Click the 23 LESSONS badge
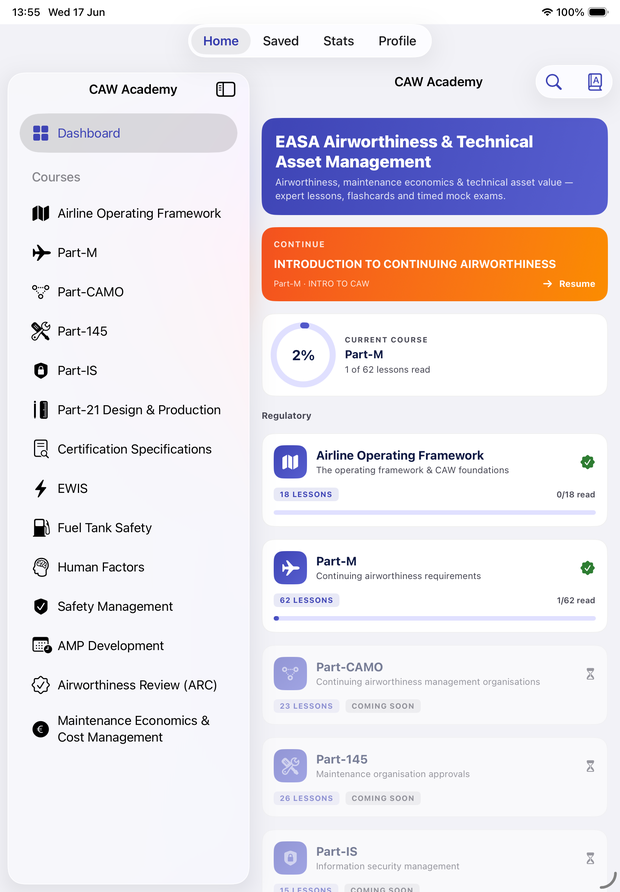This screenshot has height=892, width=620. (x=307, y=706)
